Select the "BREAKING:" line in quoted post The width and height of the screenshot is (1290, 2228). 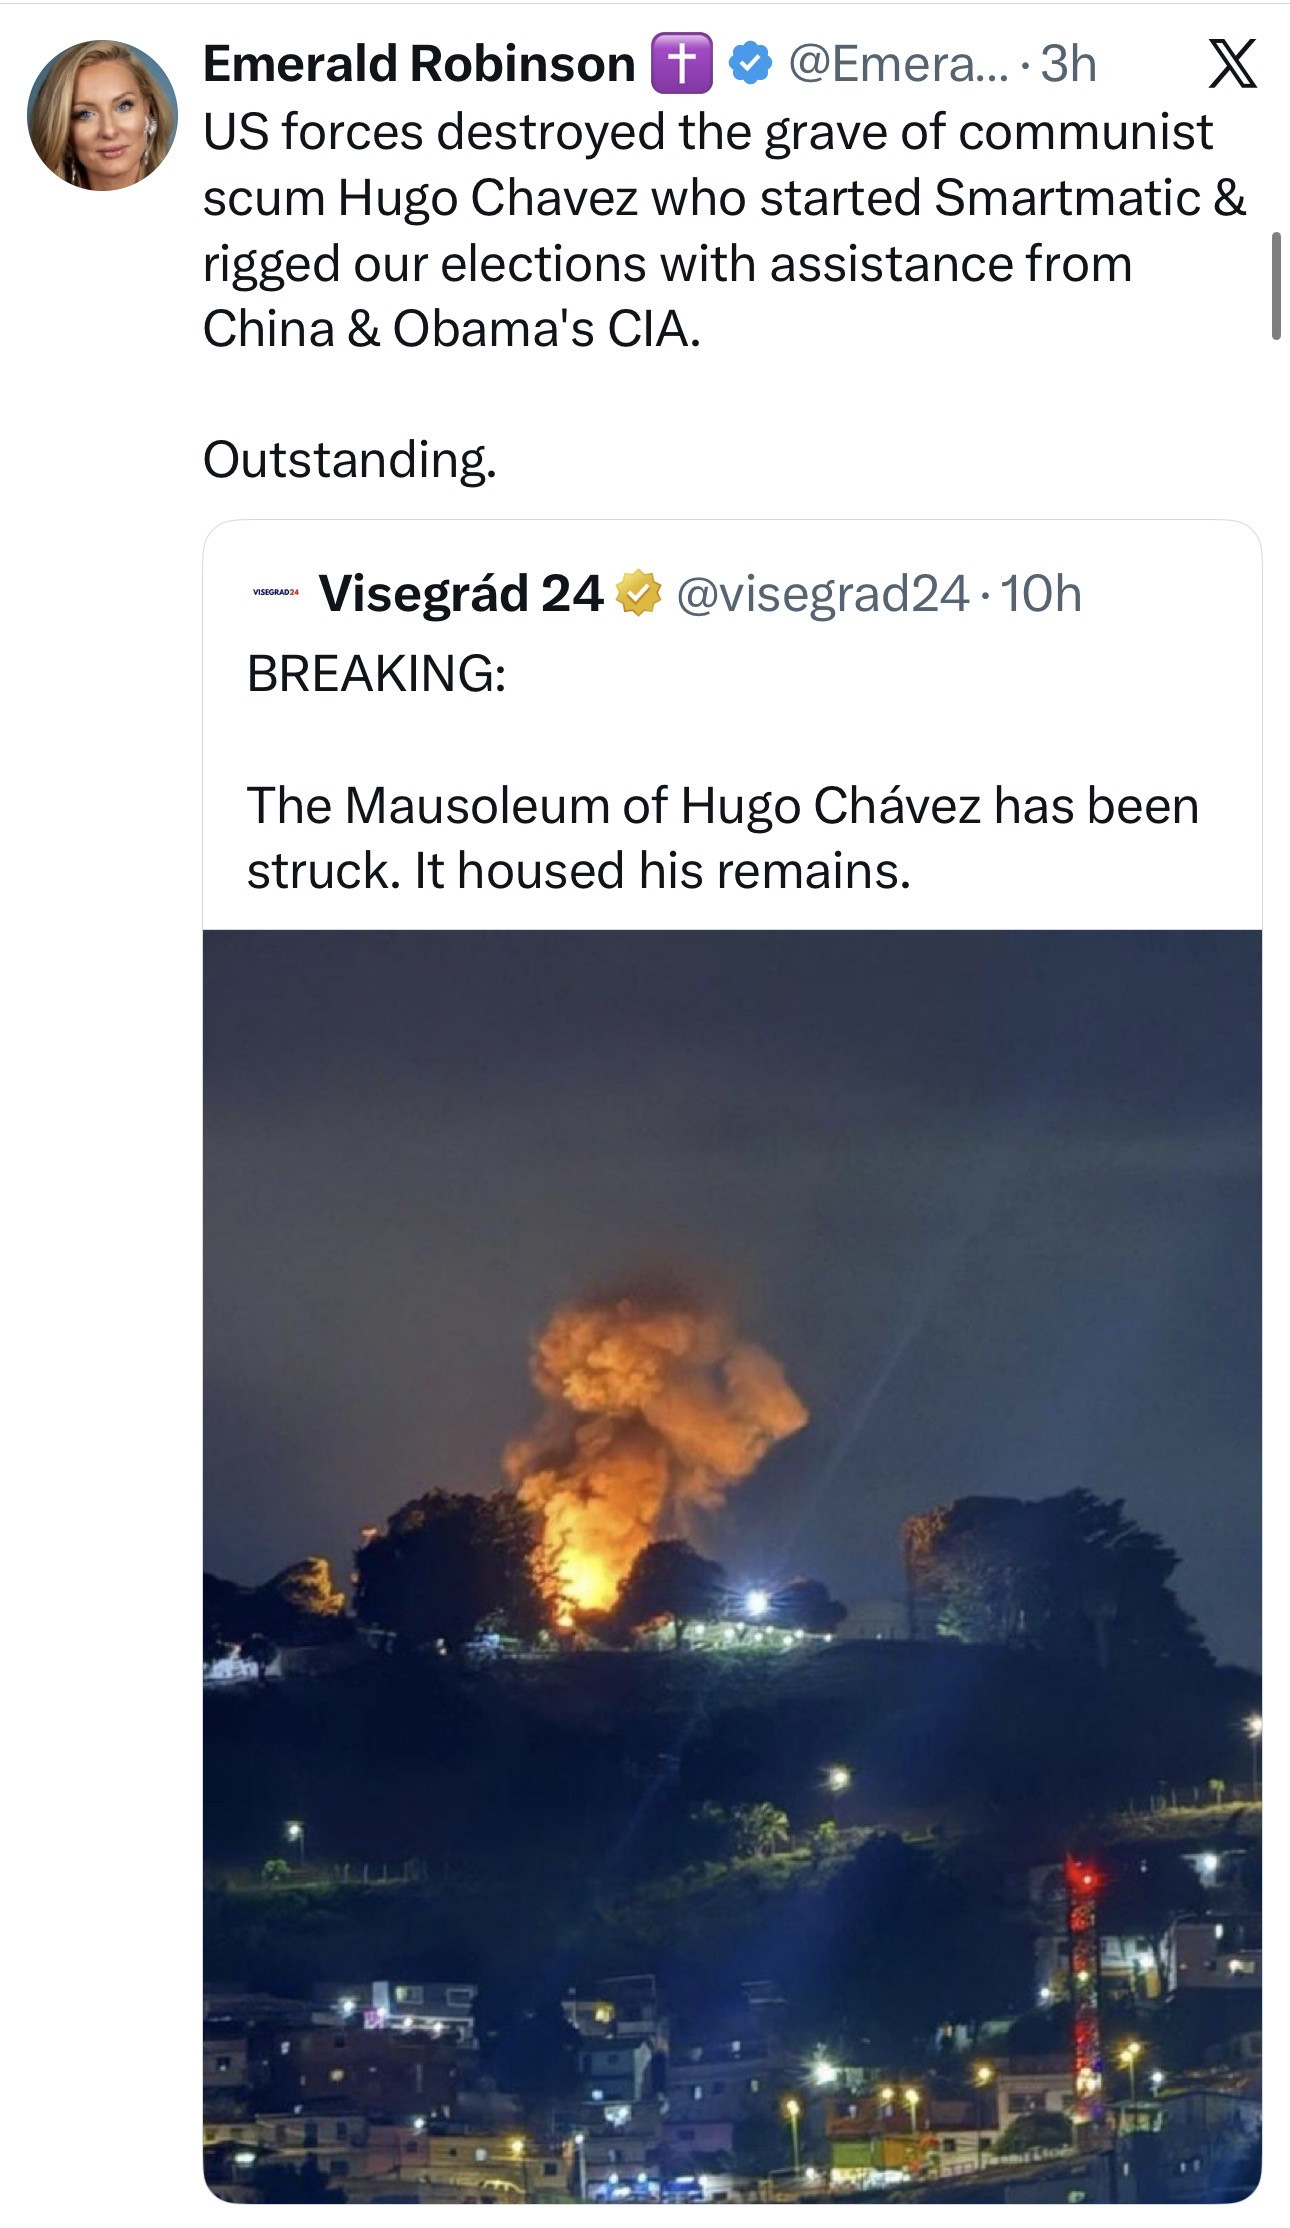(376, 673)
